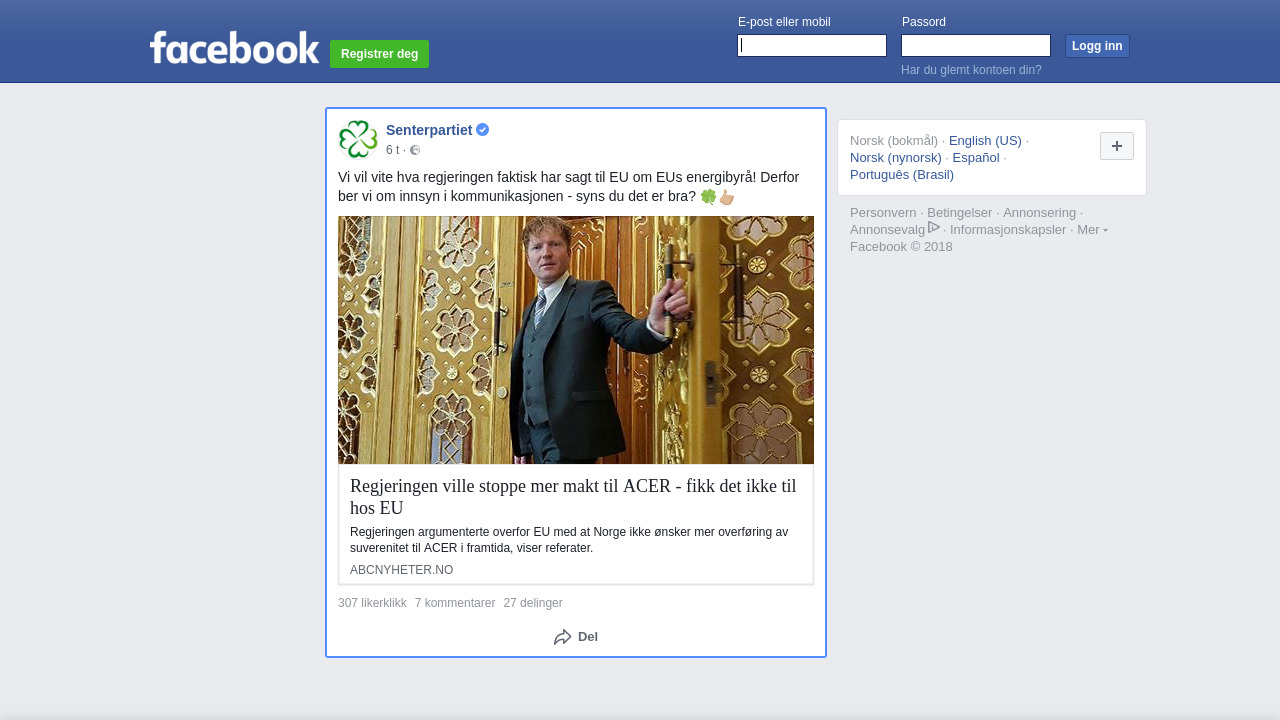The width and height of the screenshot is (1280, 720).
Task: Open the Senterpartiet page name link
Action: (x=429, y=130)
